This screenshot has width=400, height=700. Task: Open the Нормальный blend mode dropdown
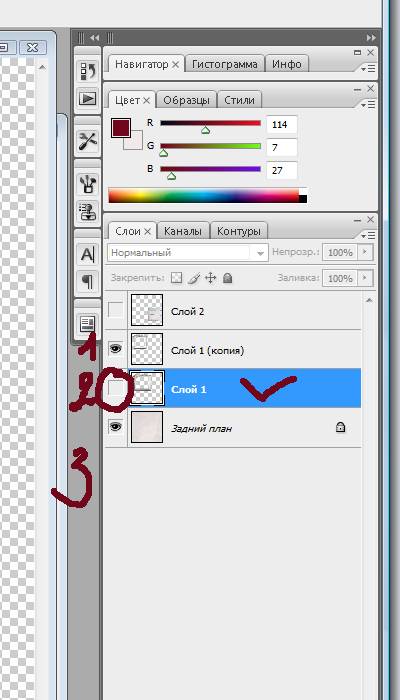(x=188, y=253)
